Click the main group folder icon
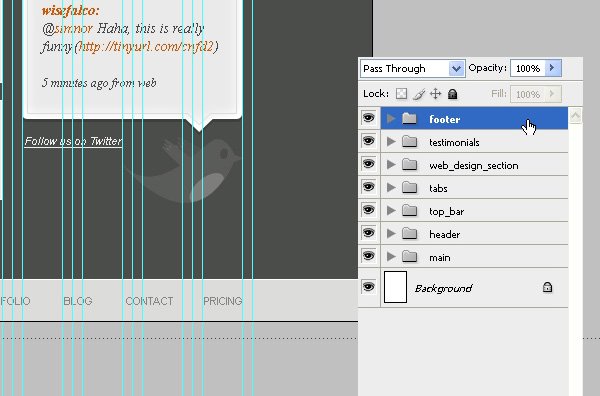Screen dimensions: 600x396 coord(409,257)
